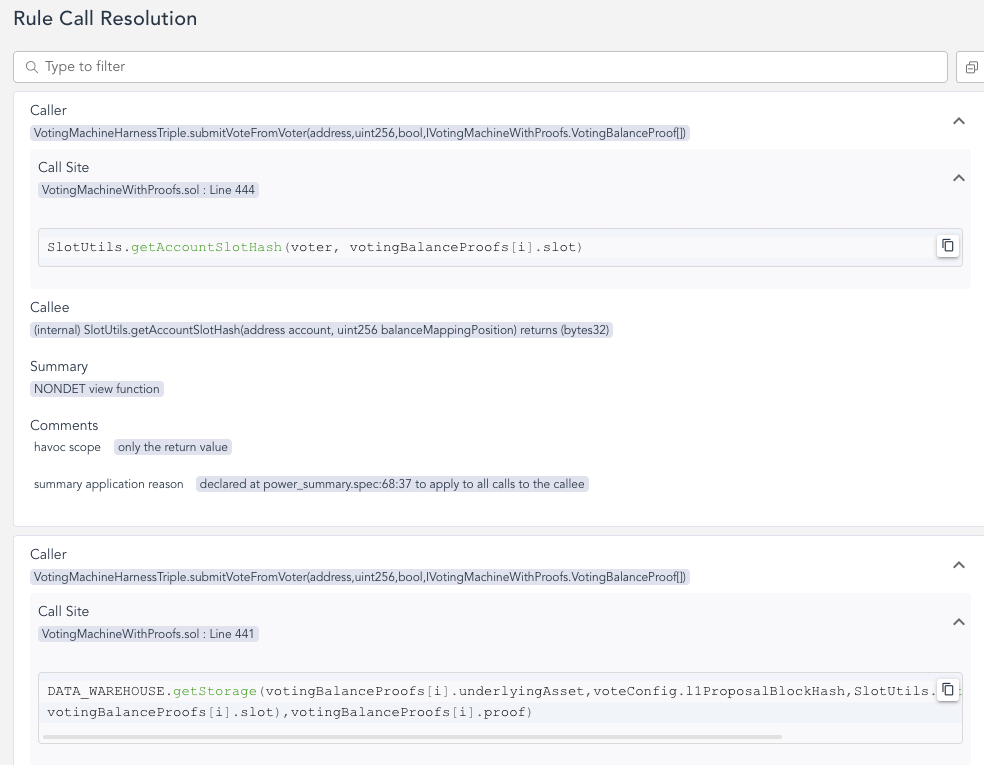Click the VotingMachineWithProofs.sol Line 444 badge

148,189
